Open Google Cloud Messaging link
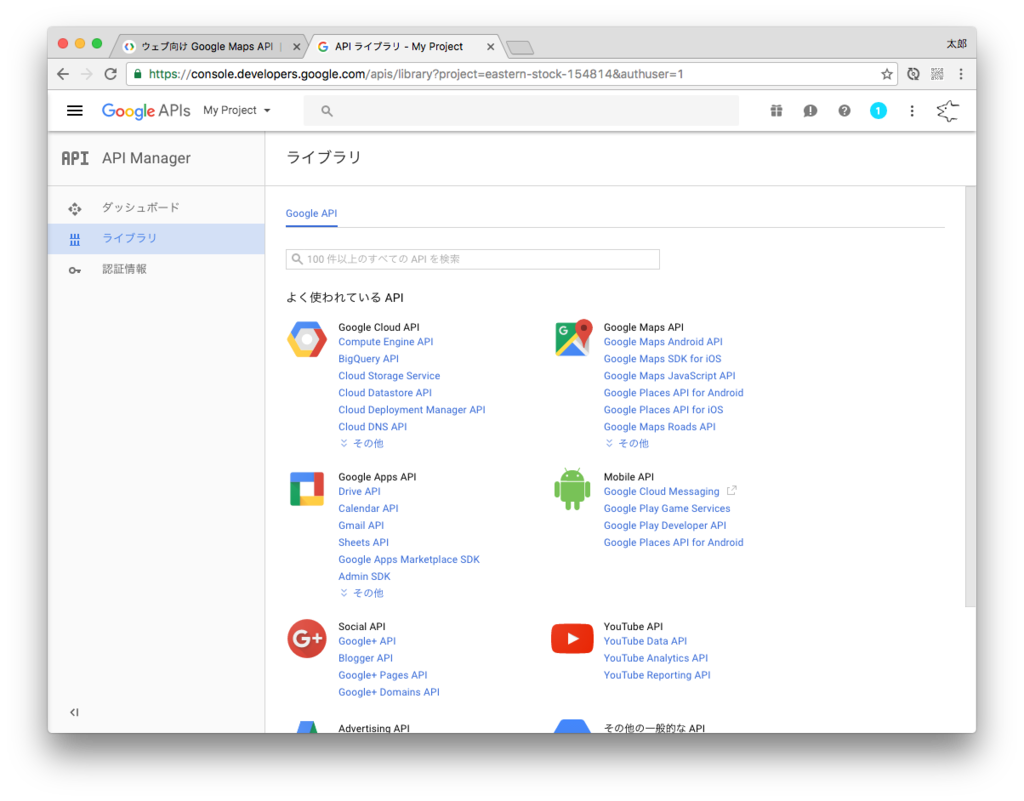Screen dimensions: 1024x801 pos(662,492)
